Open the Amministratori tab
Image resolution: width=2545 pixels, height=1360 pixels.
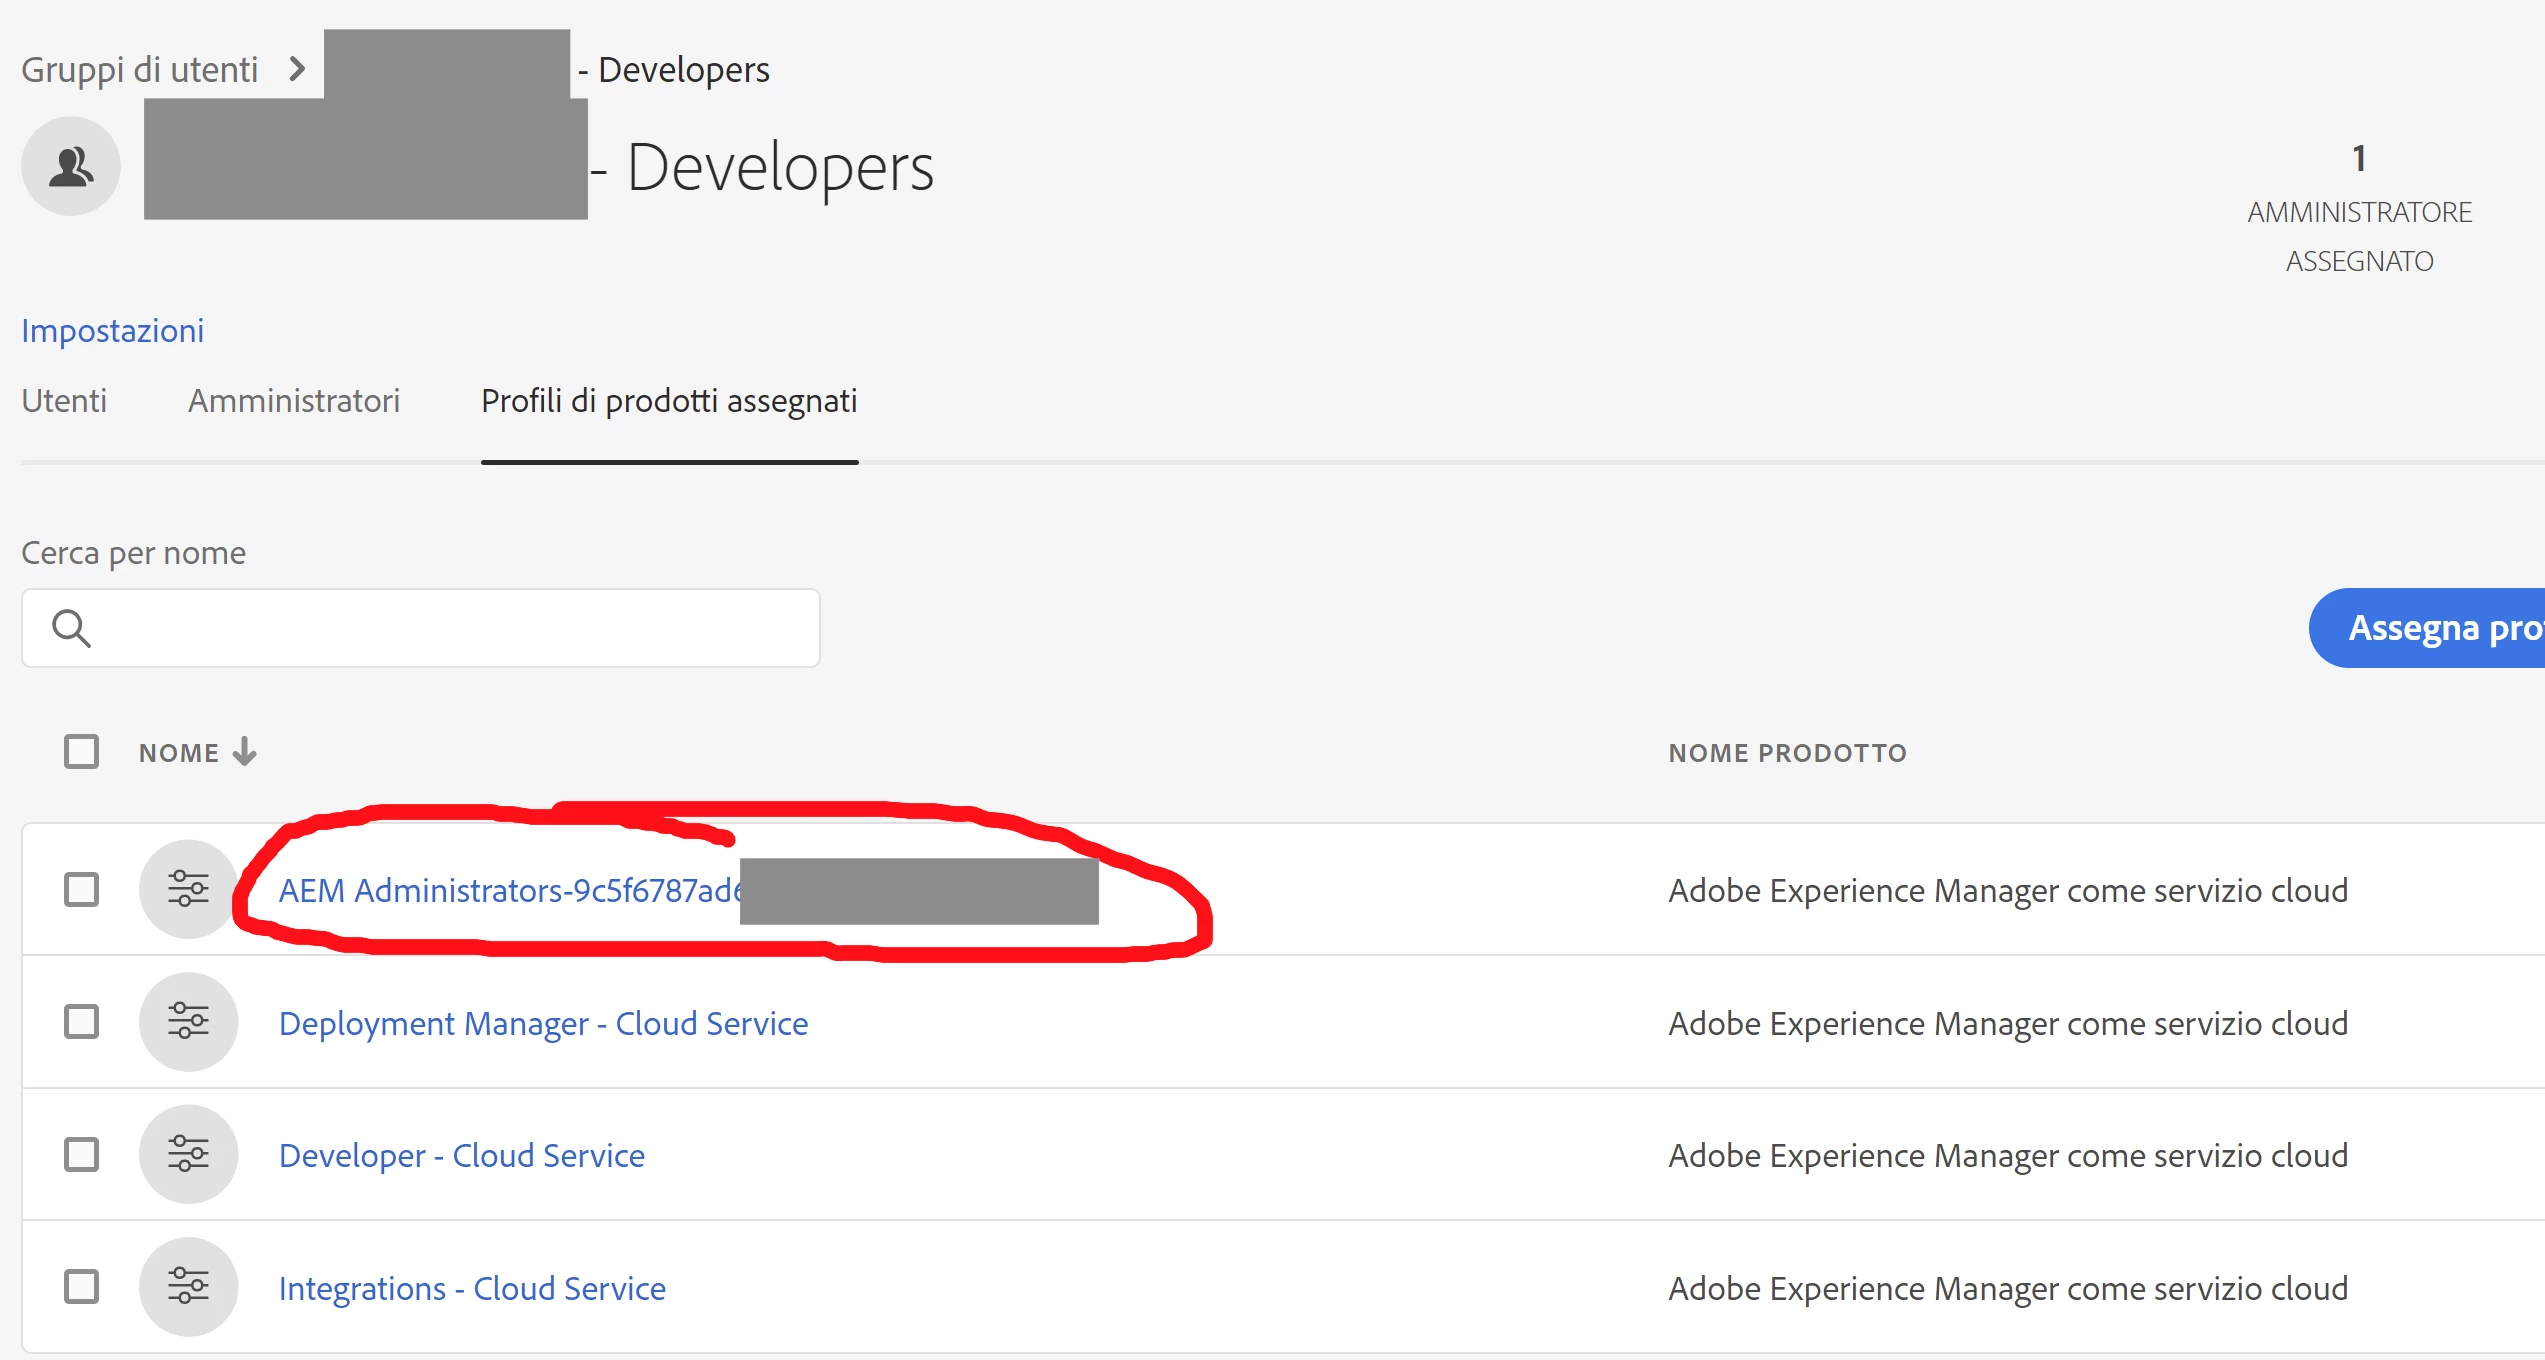pos(294,401)
